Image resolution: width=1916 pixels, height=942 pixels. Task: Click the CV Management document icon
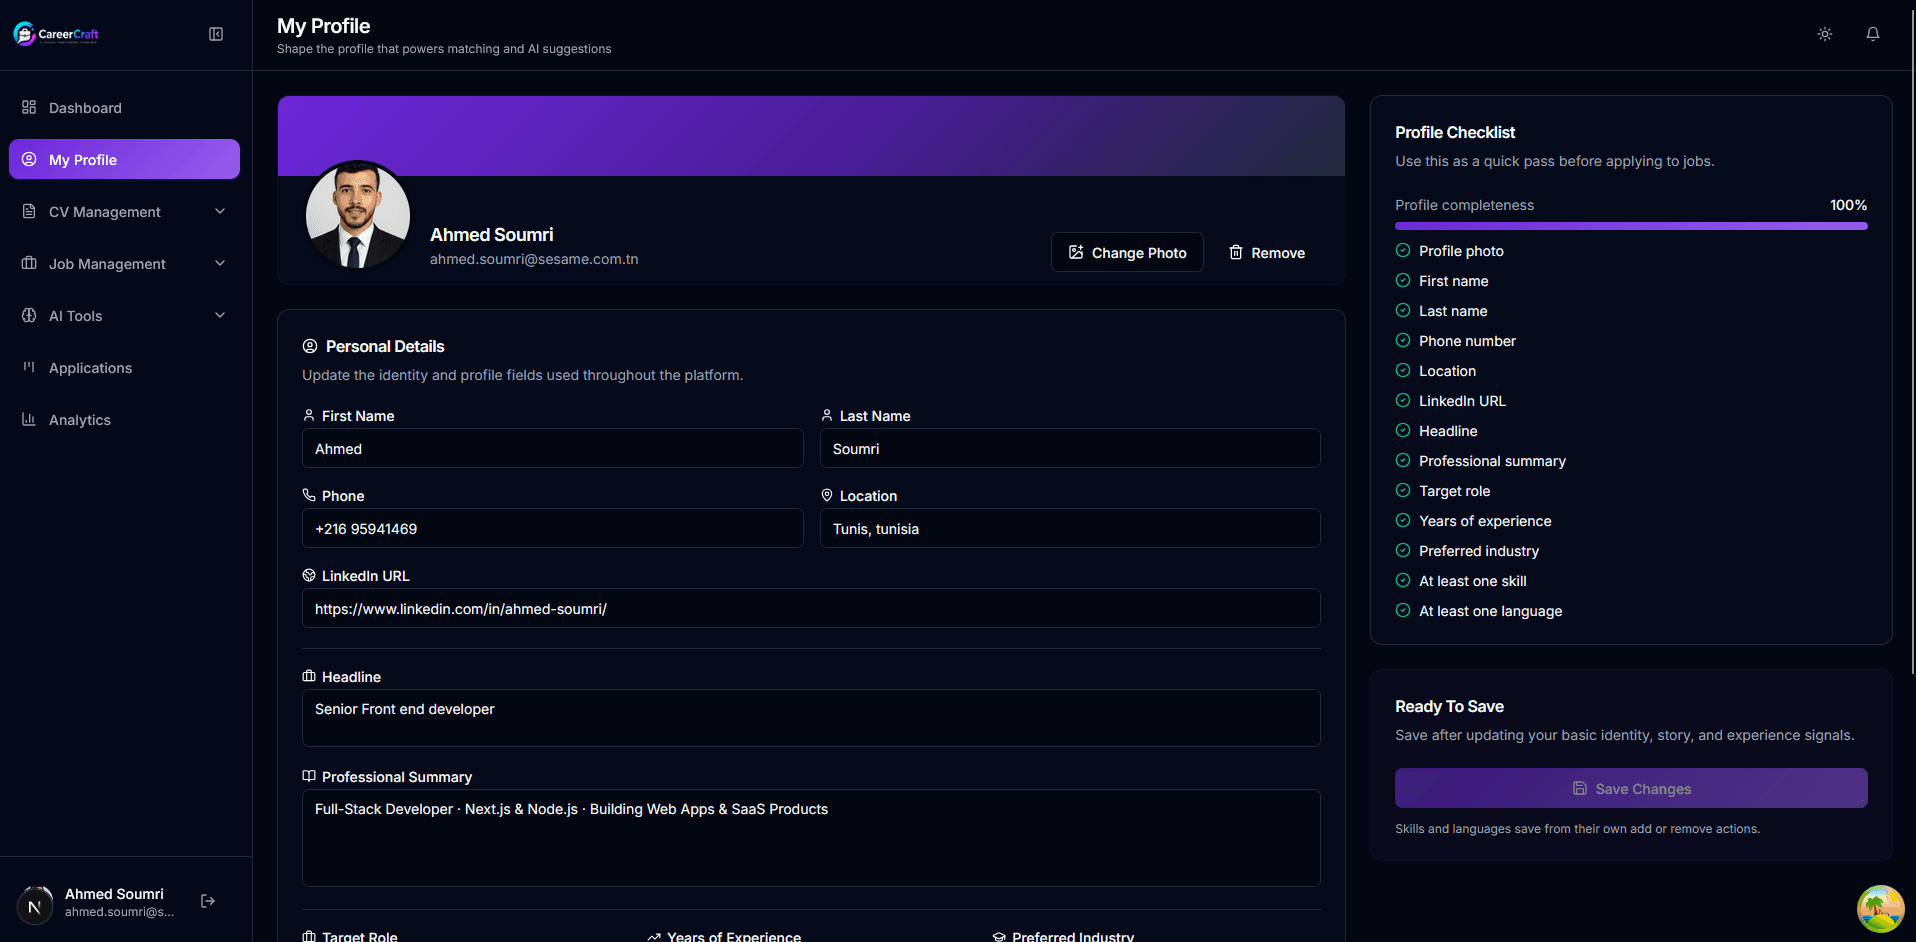(29, 211)
